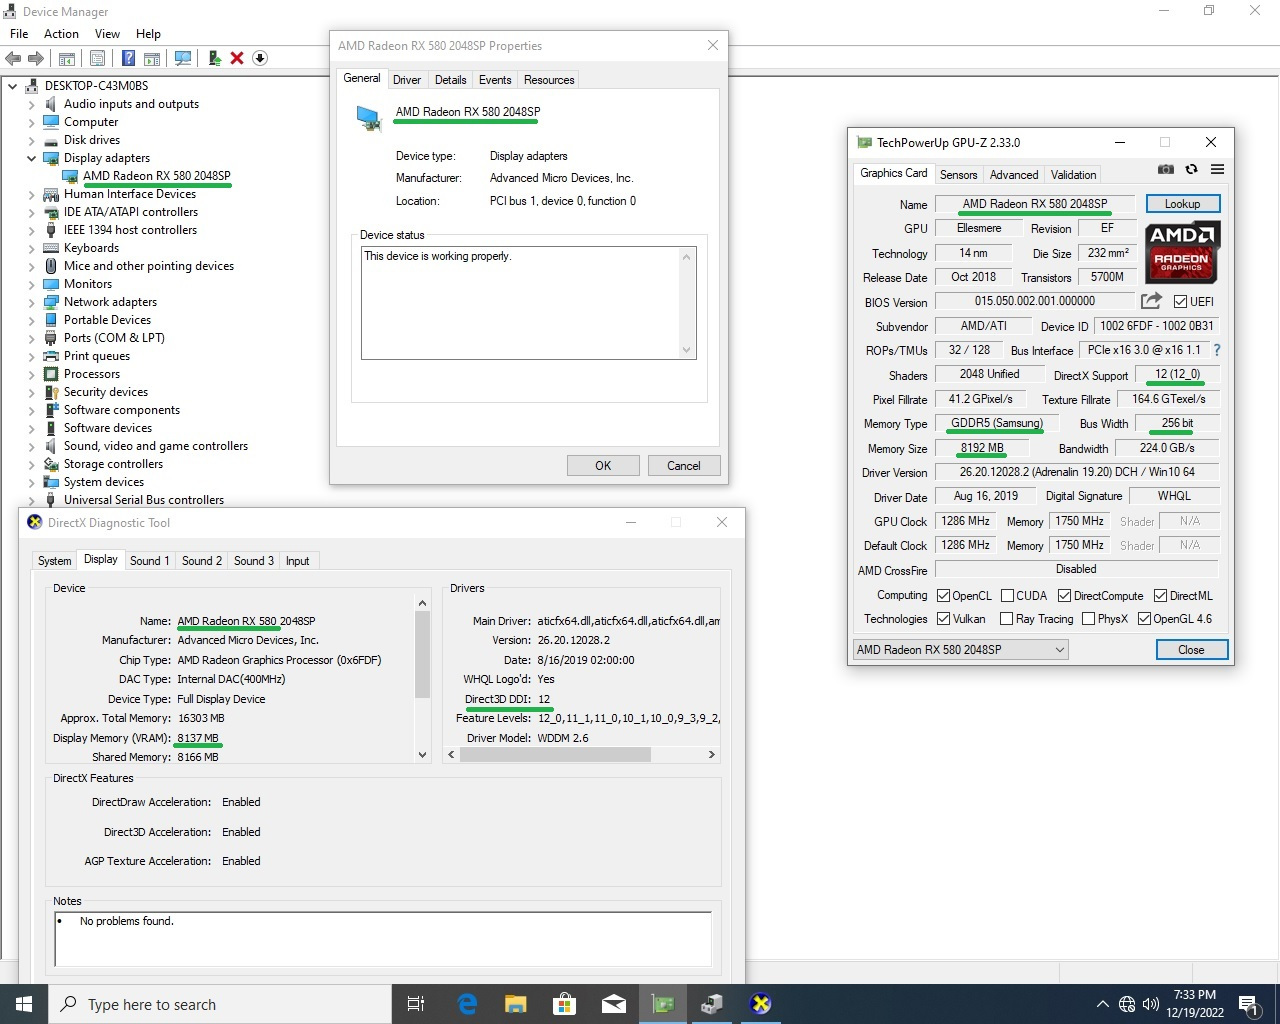This screenshot has width=1280, height=1024.
Task: Click the red X uninstall device icon
Action: pos(237,58)
